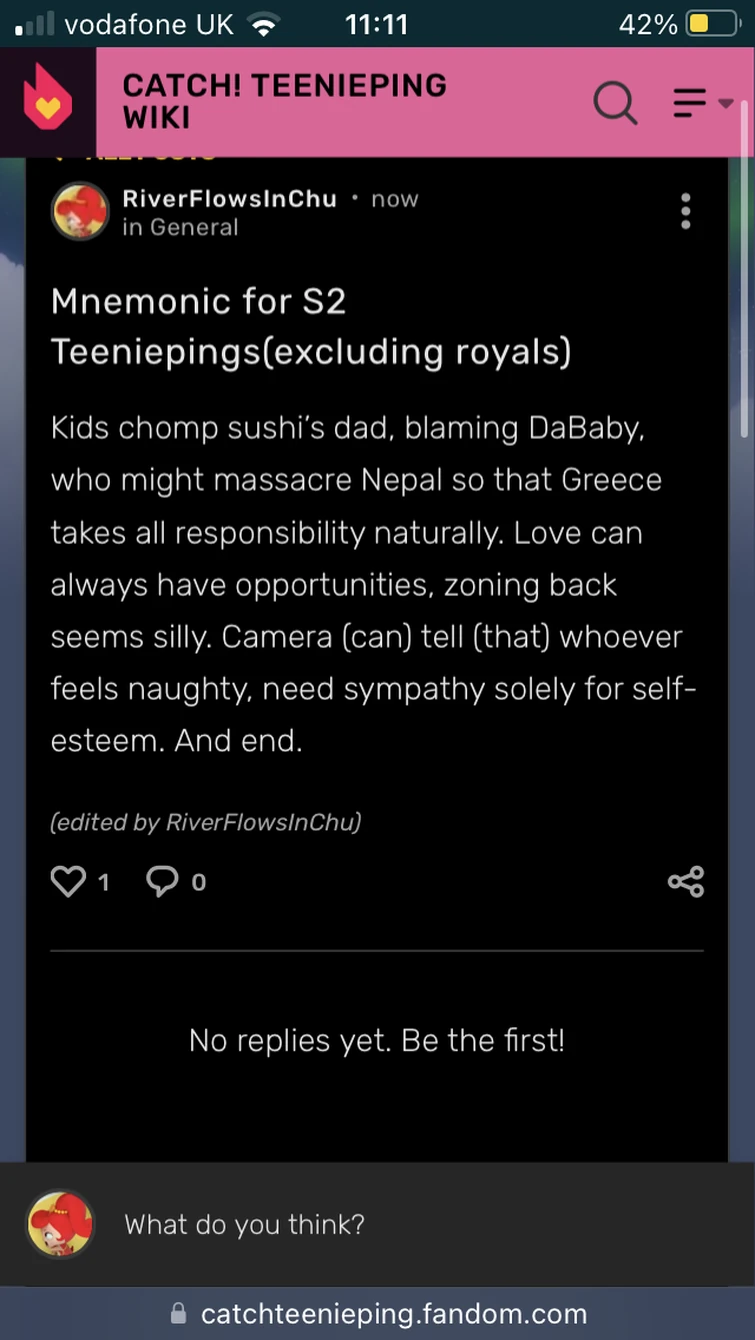Like the post with heart icon
The width and height of the screenshot is (755, 1340).
click(68, 881)
